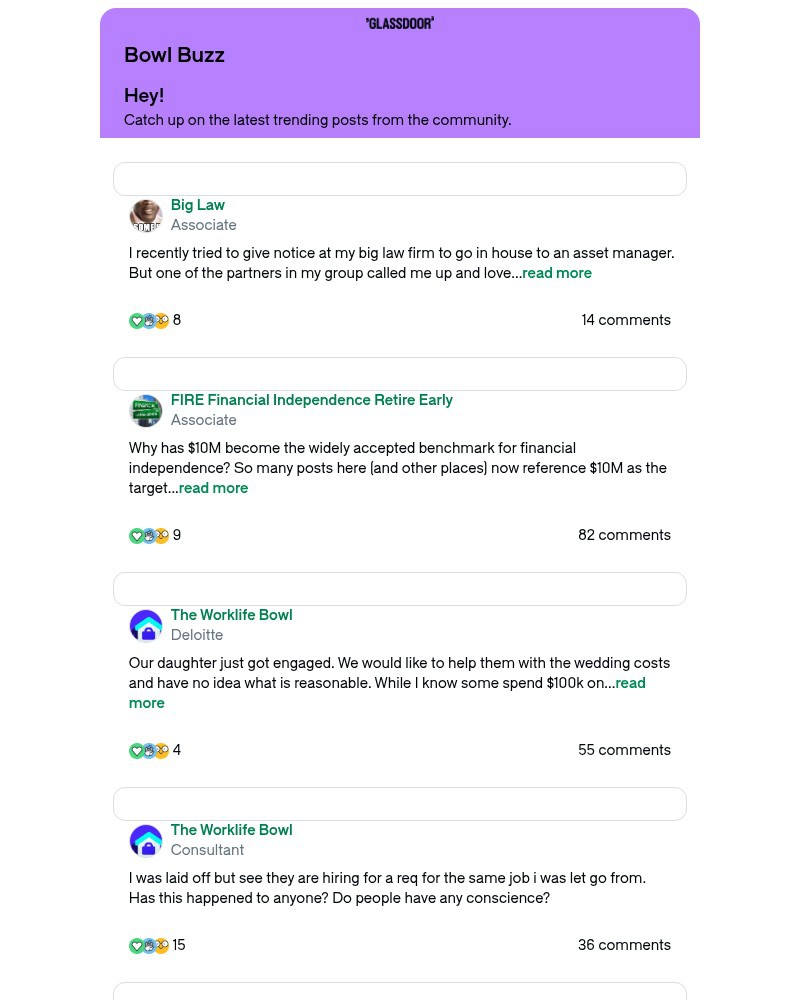The image size is (800, 1000).
Task: Click the Worklife Bowl avatar on Deloitte post
Action: click(146, 626)
